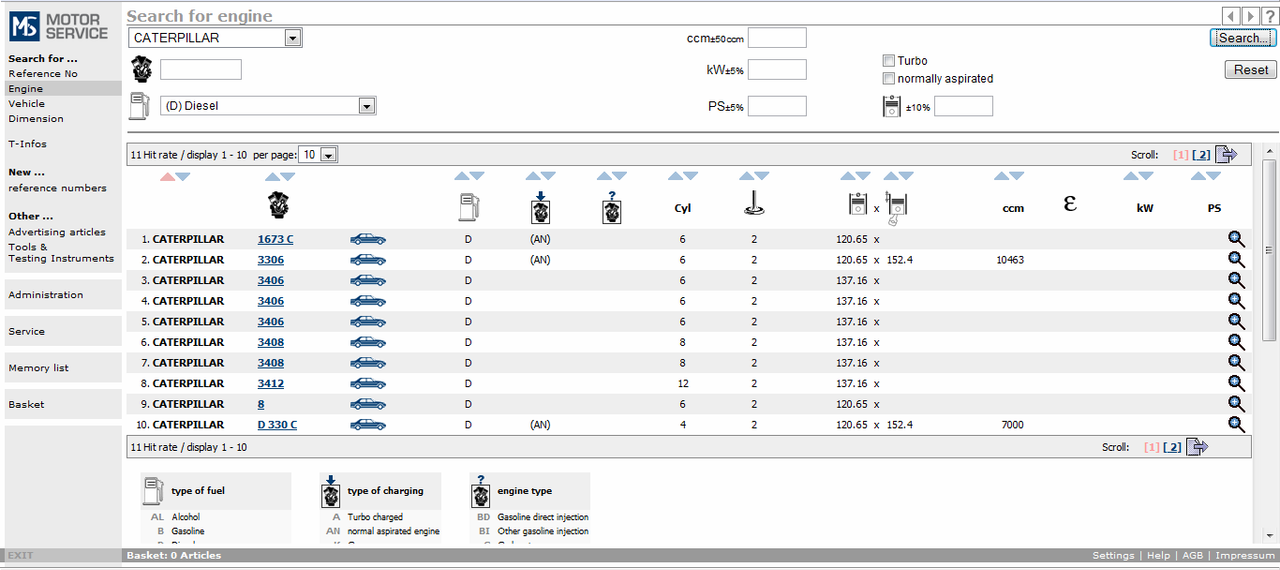This screenshot has height=570, width=1280.
Task: Open details magnifier for engine 8
Action: (1237, 404)
